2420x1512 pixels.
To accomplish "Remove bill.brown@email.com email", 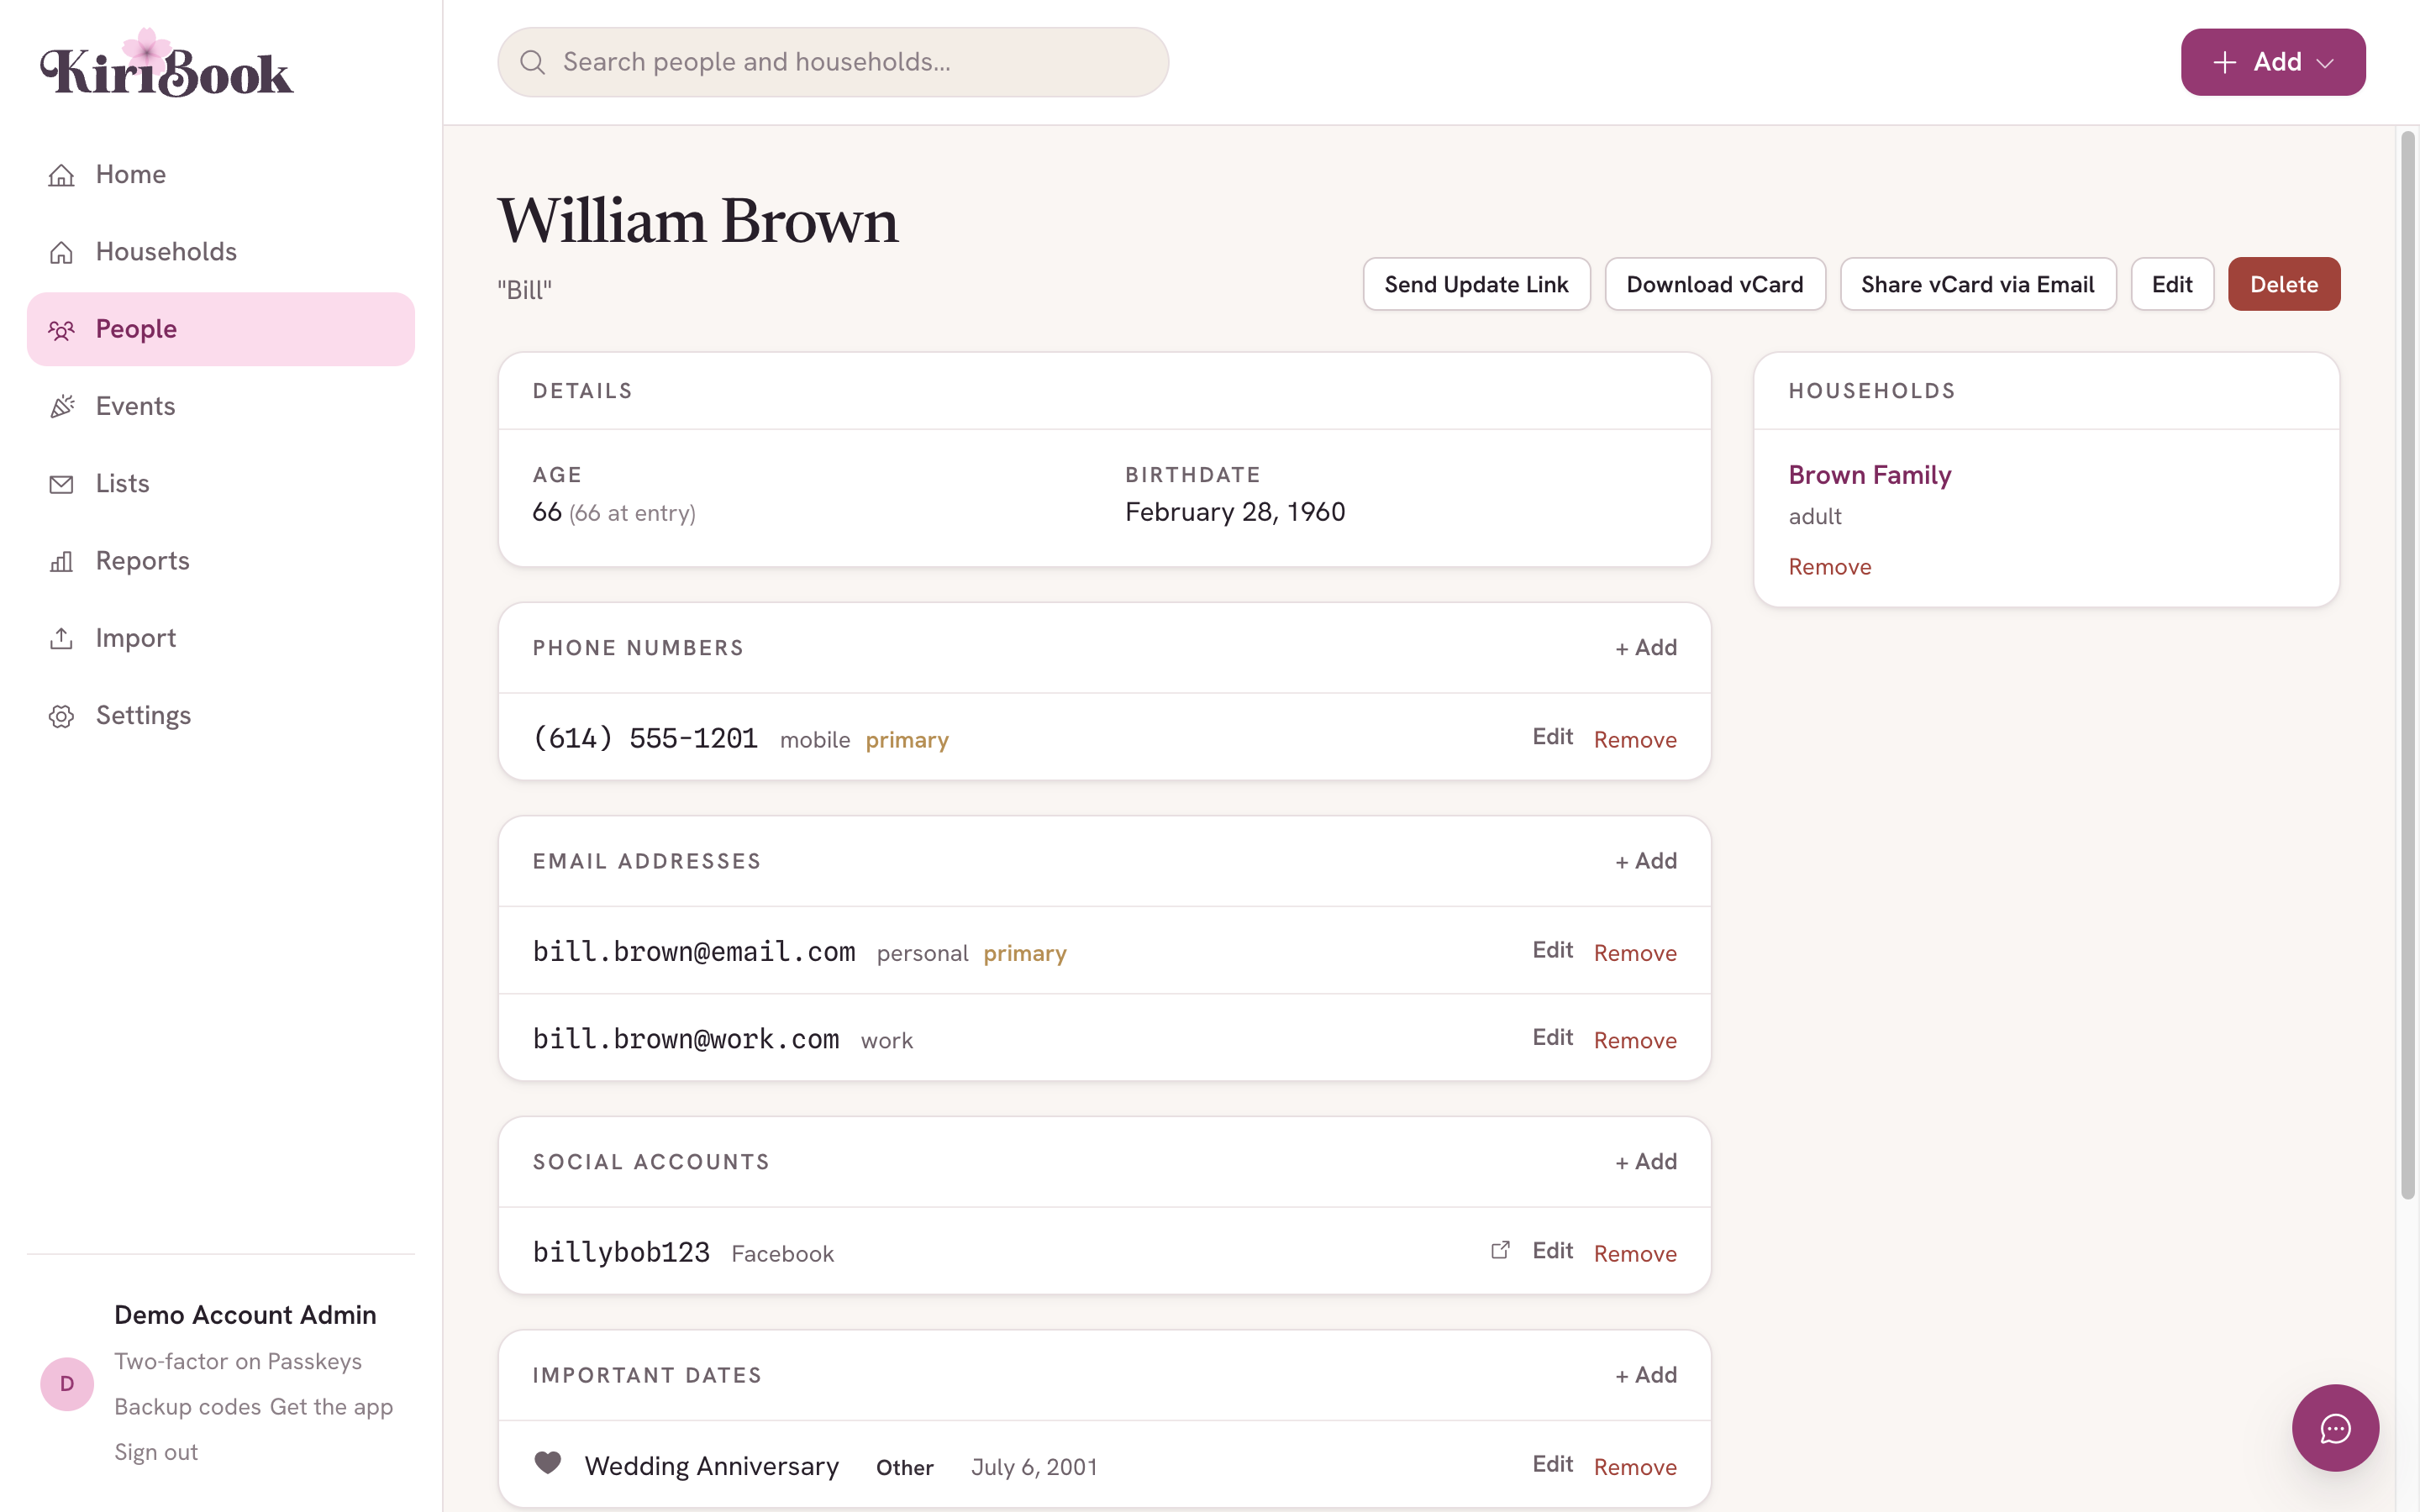I will tap(1635, 953).
